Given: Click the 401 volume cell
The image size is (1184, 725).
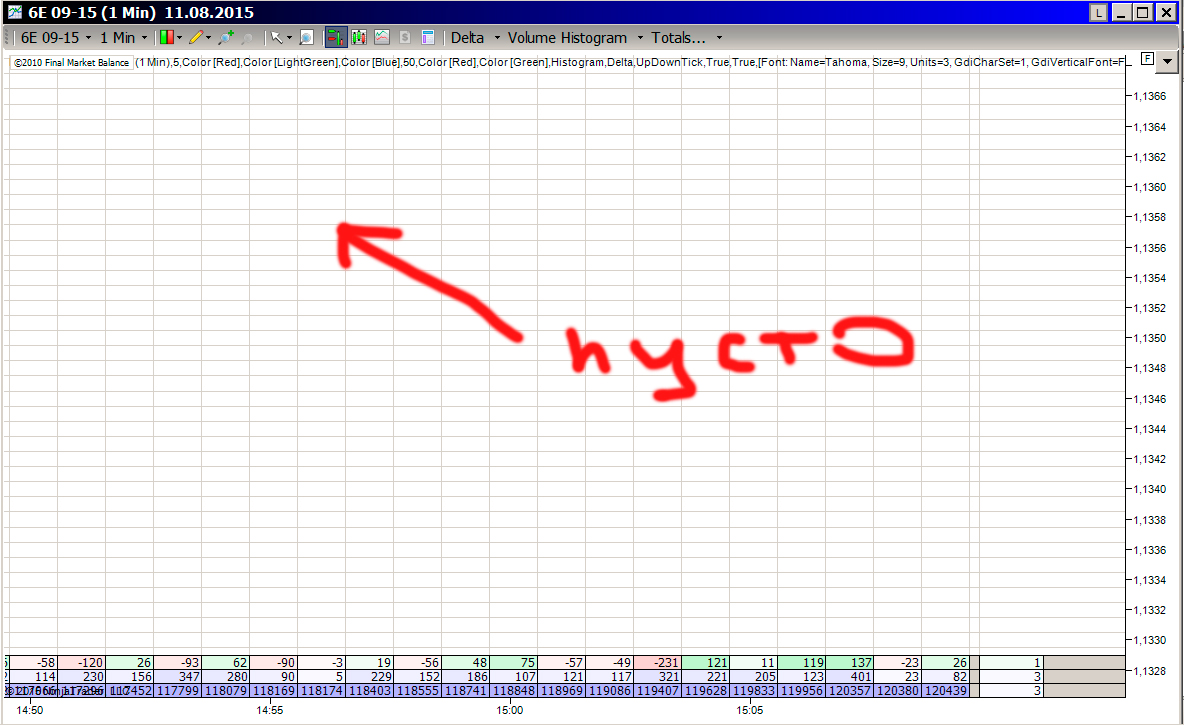Looking at the screenshot, I should pos(849,677).
